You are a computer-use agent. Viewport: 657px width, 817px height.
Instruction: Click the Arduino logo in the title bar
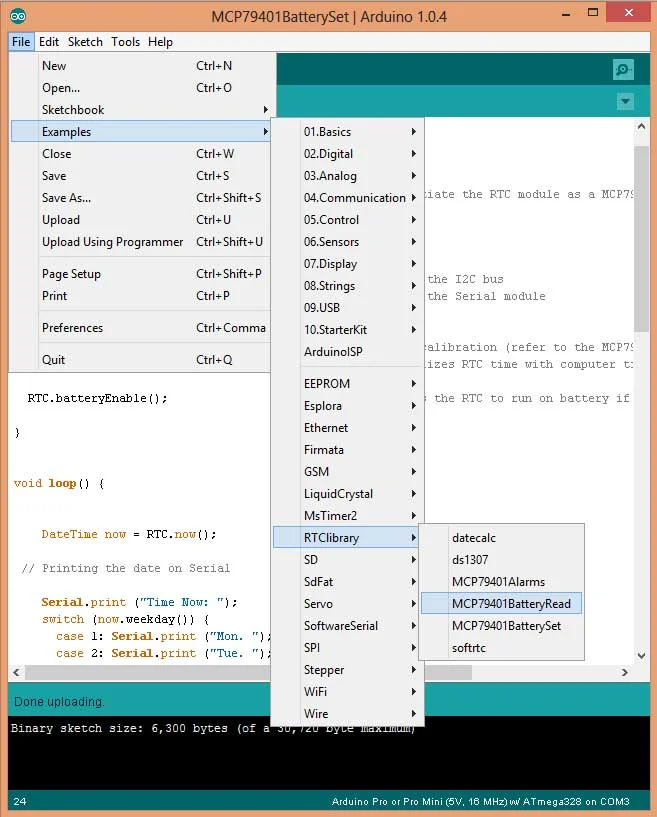click(18, 16)
